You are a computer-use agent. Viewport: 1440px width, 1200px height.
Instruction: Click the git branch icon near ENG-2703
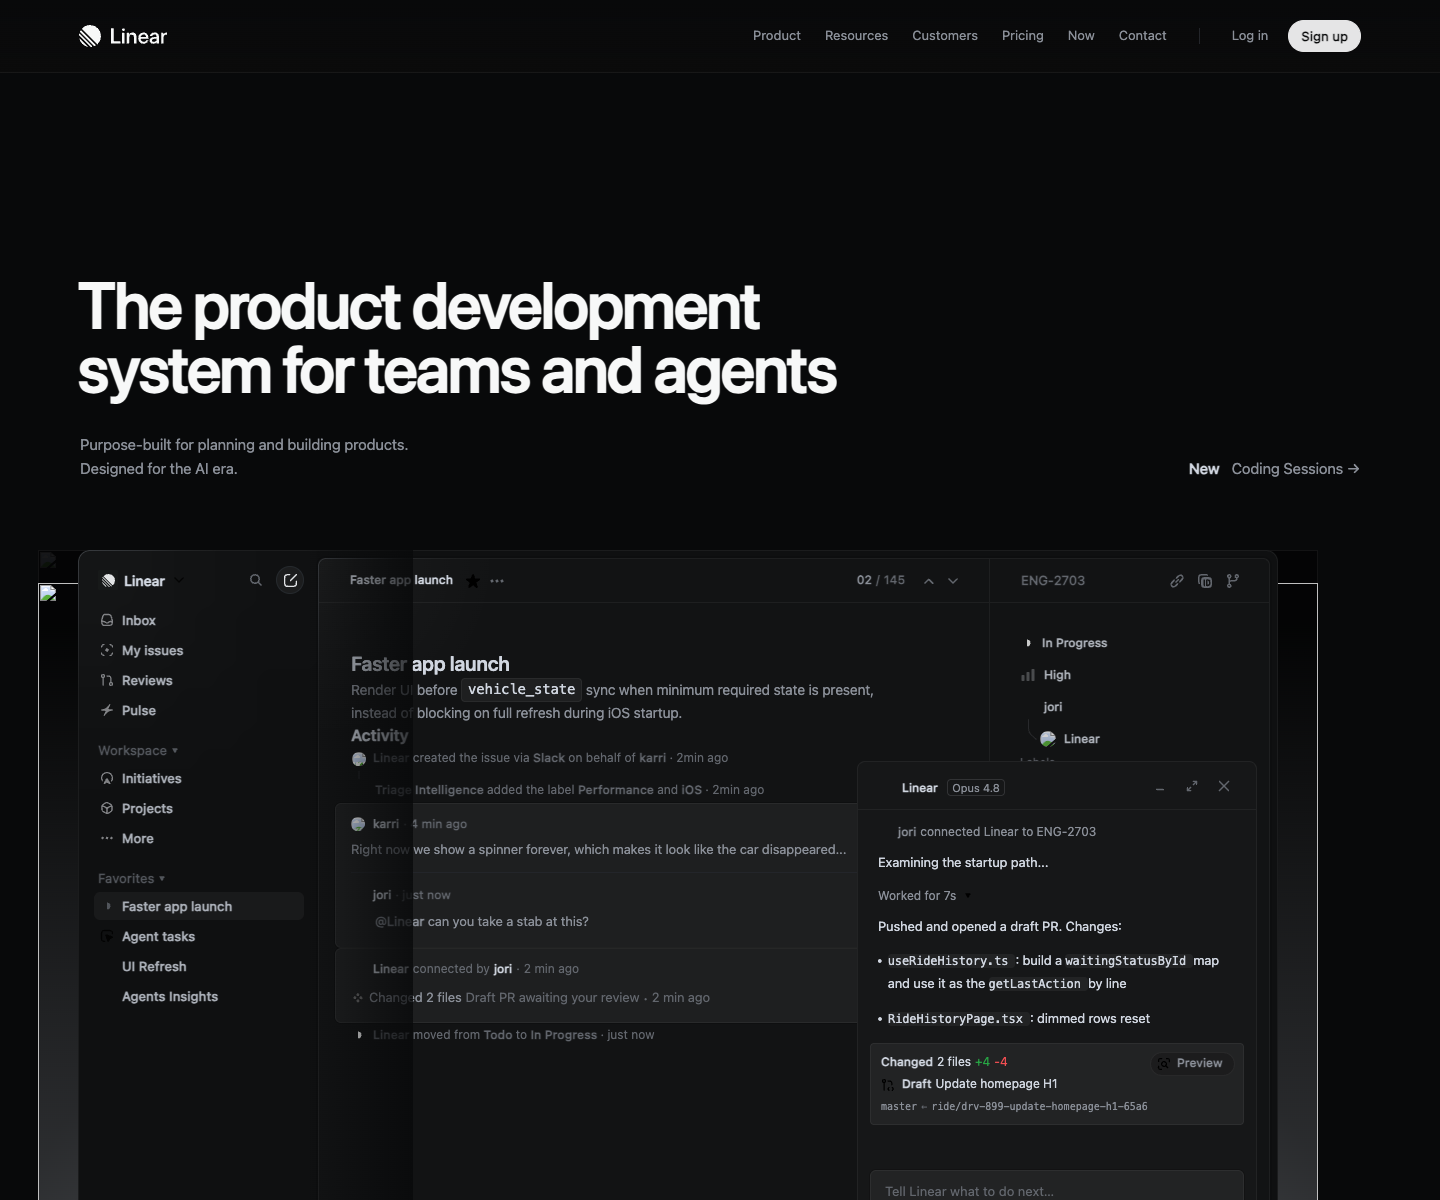1233,581
